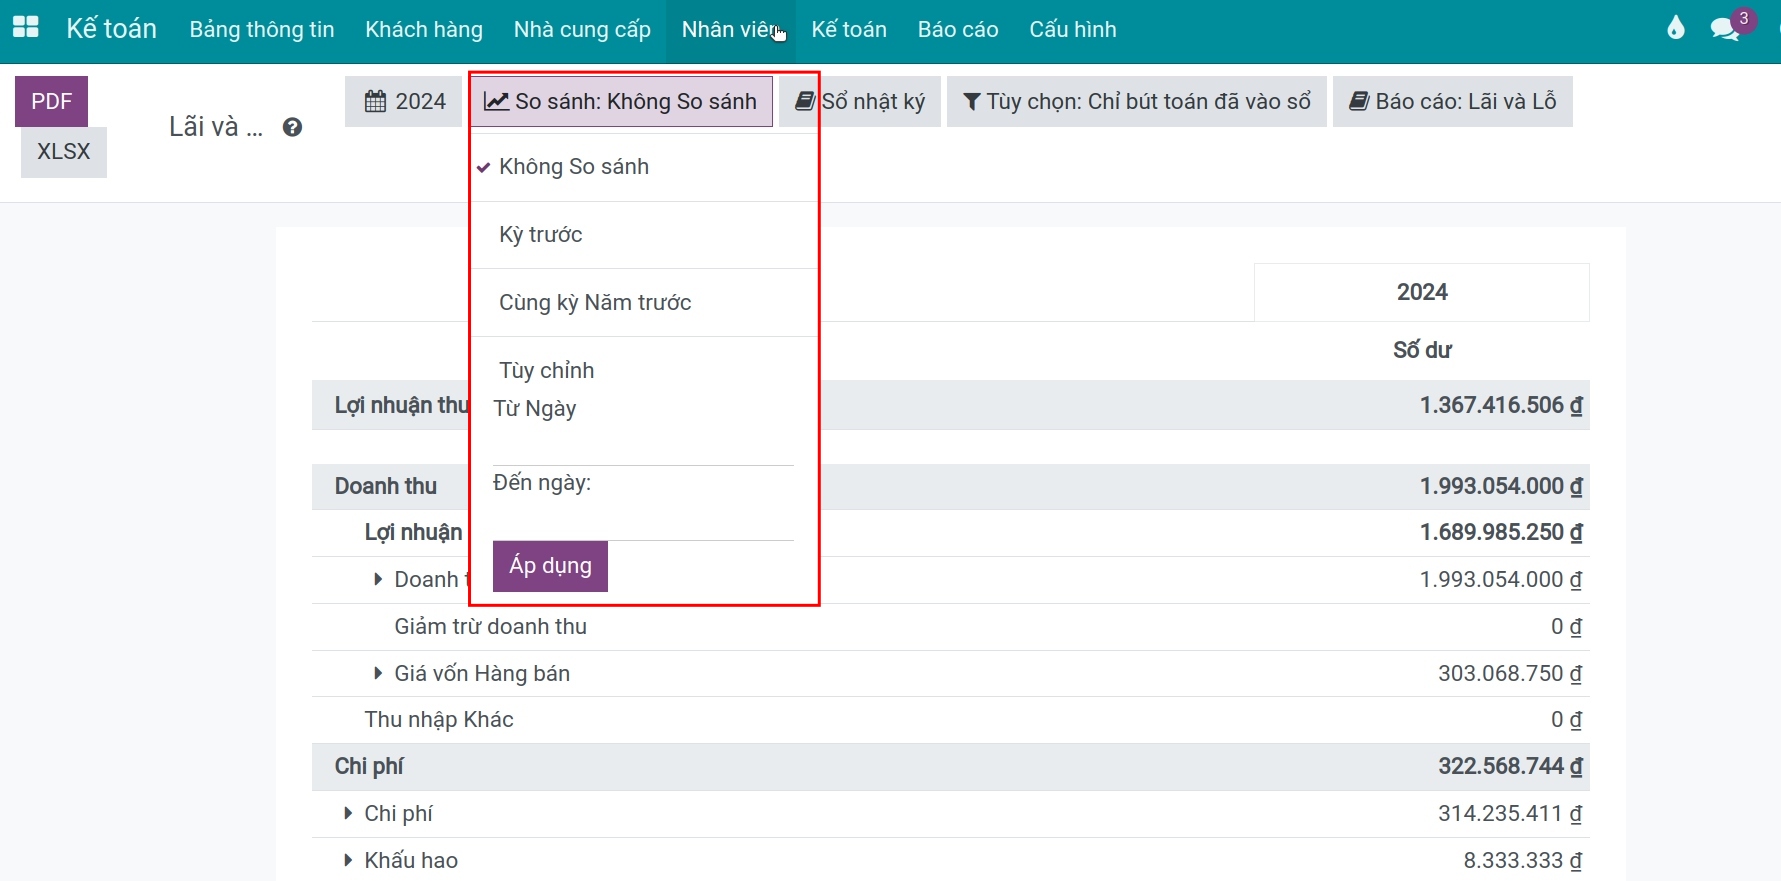Open the apps grid home icon
Screen dimensions: 1781x881
click(x=26, y=28)
